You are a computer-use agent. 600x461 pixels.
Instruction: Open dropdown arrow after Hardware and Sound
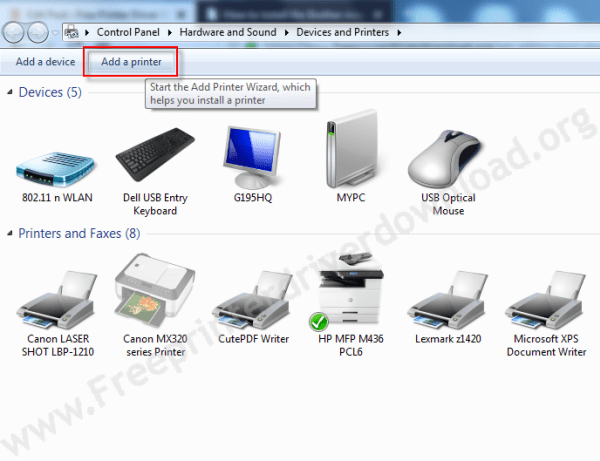click(x=287, y=33)
